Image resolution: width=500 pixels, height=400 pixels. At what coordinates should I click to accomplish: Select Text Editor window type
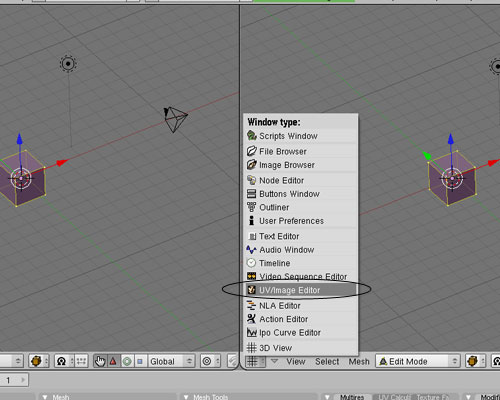[x=301, y=236]
